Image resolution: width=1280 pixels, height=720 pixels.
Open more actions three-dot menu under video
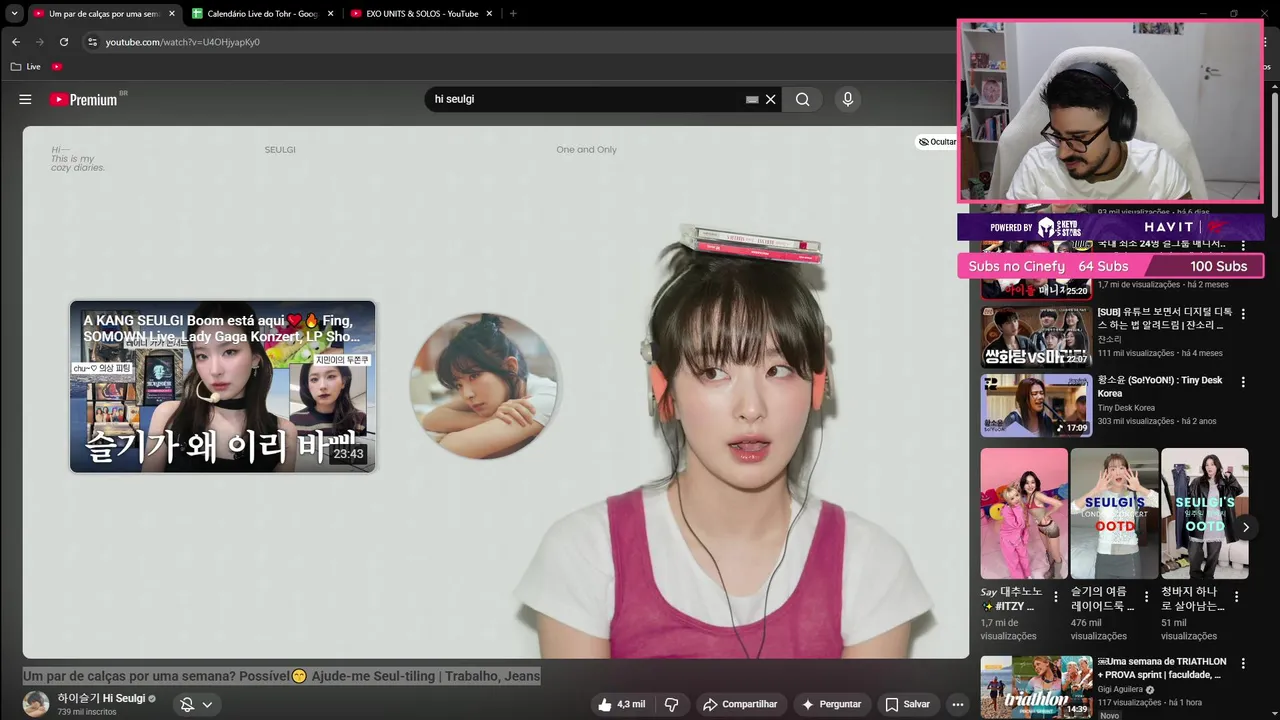click(x=957, y=704)
